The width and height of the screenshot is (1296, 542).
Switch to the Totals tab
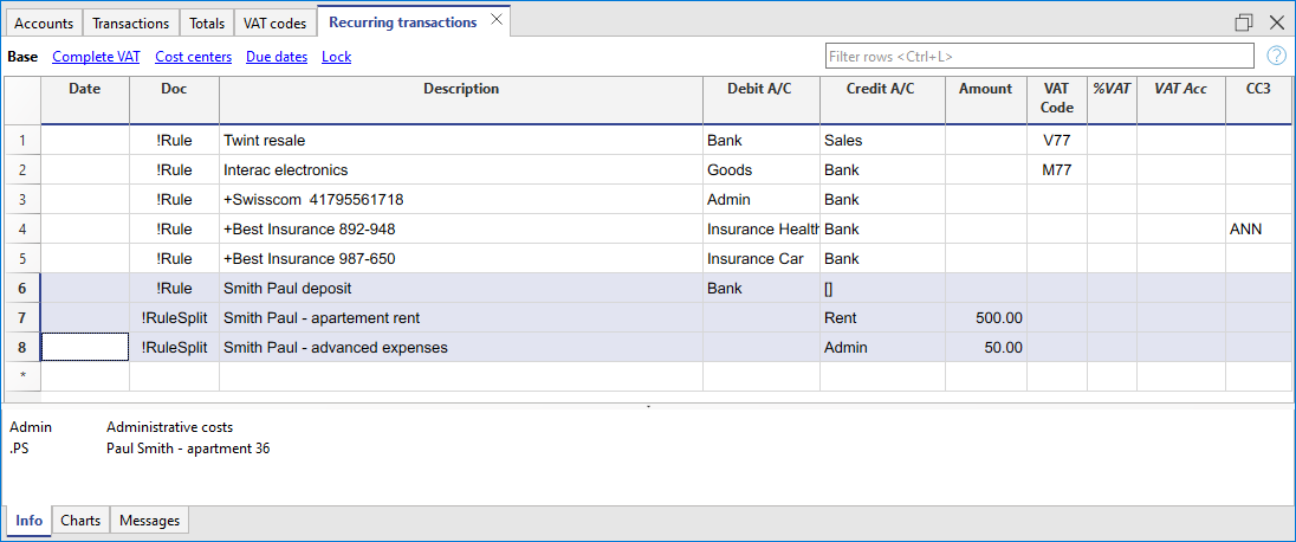(207, 23)
